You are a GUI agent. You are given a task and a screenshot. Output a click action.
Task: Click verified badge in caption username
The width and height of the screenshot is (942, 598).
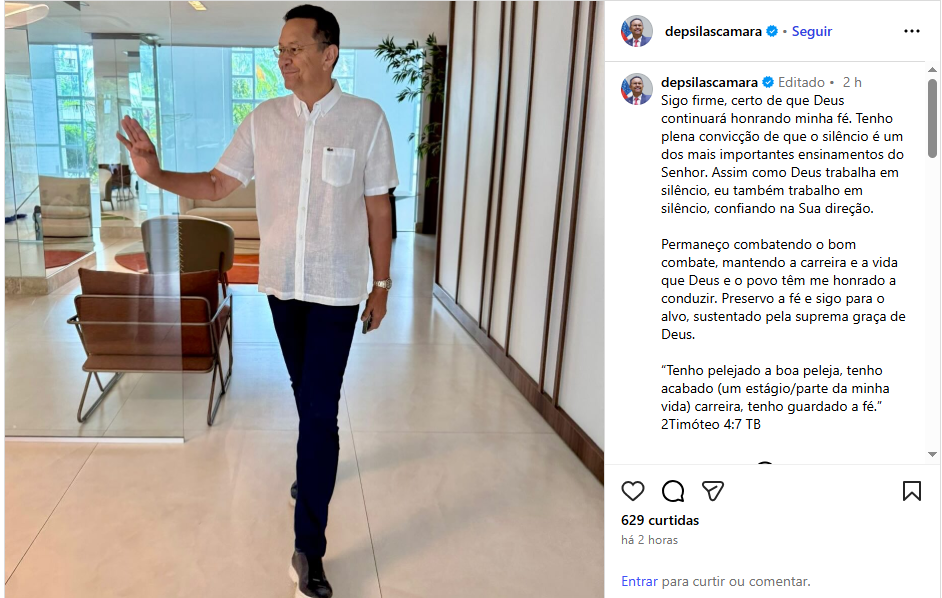point(768,82)
